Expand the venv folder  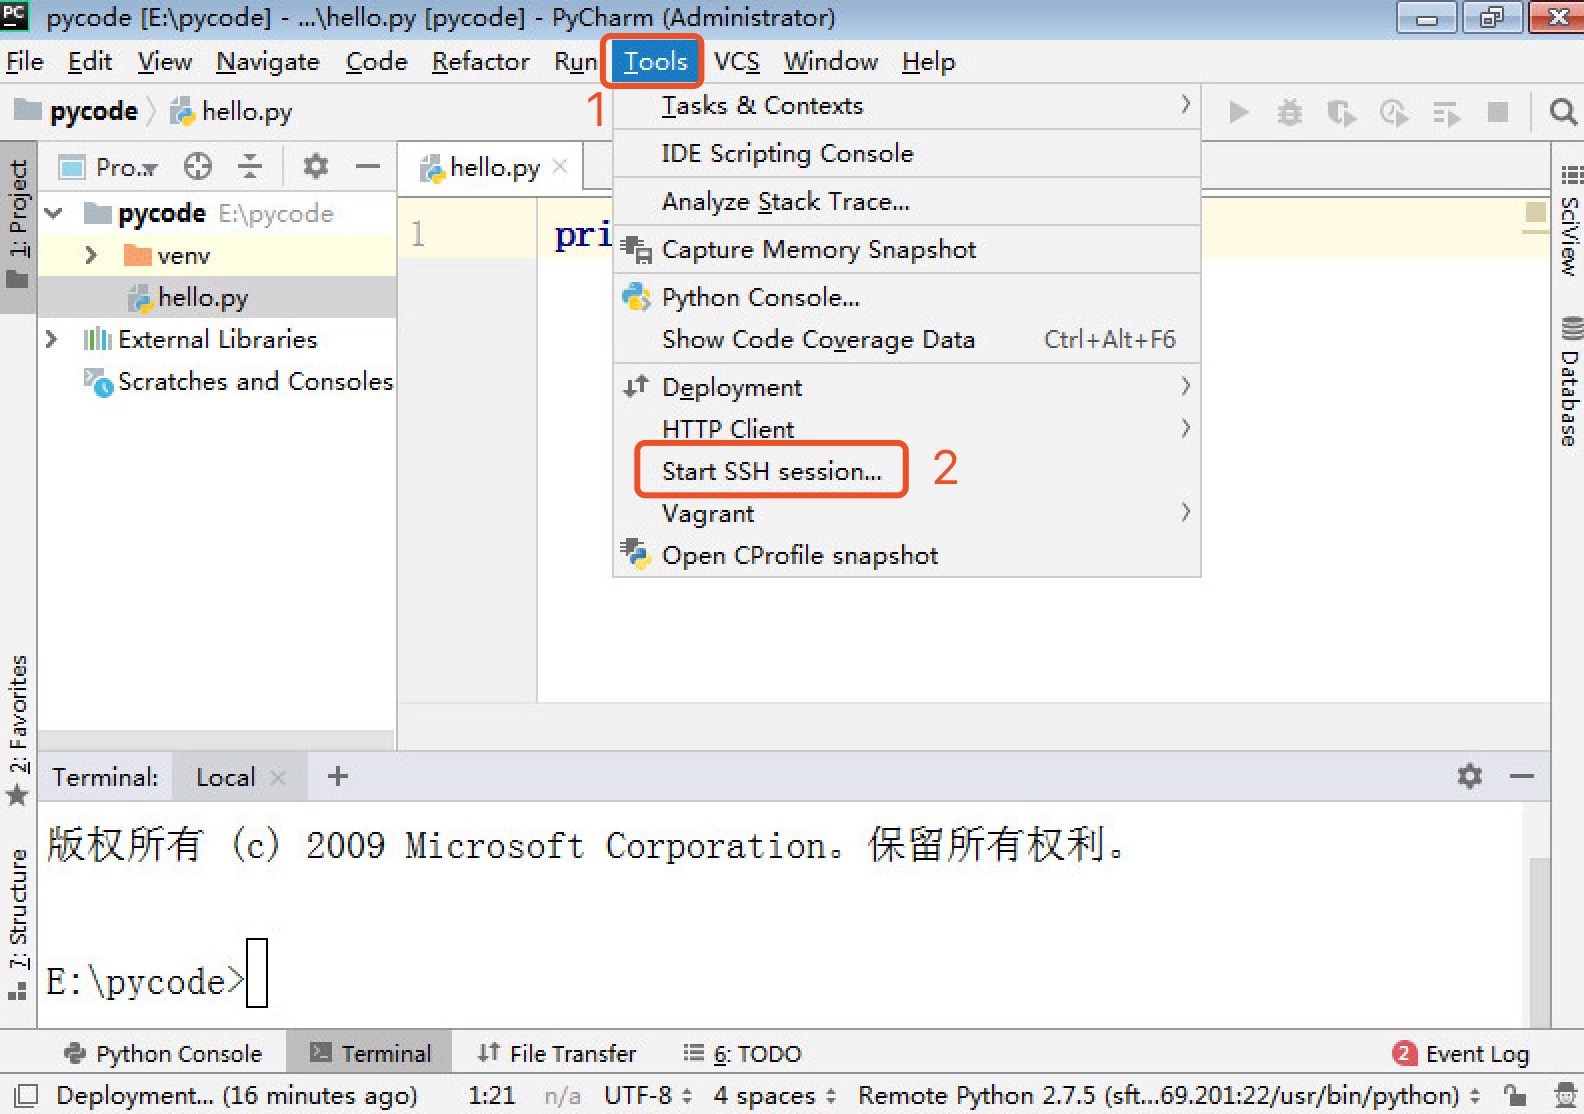(91, 255)
